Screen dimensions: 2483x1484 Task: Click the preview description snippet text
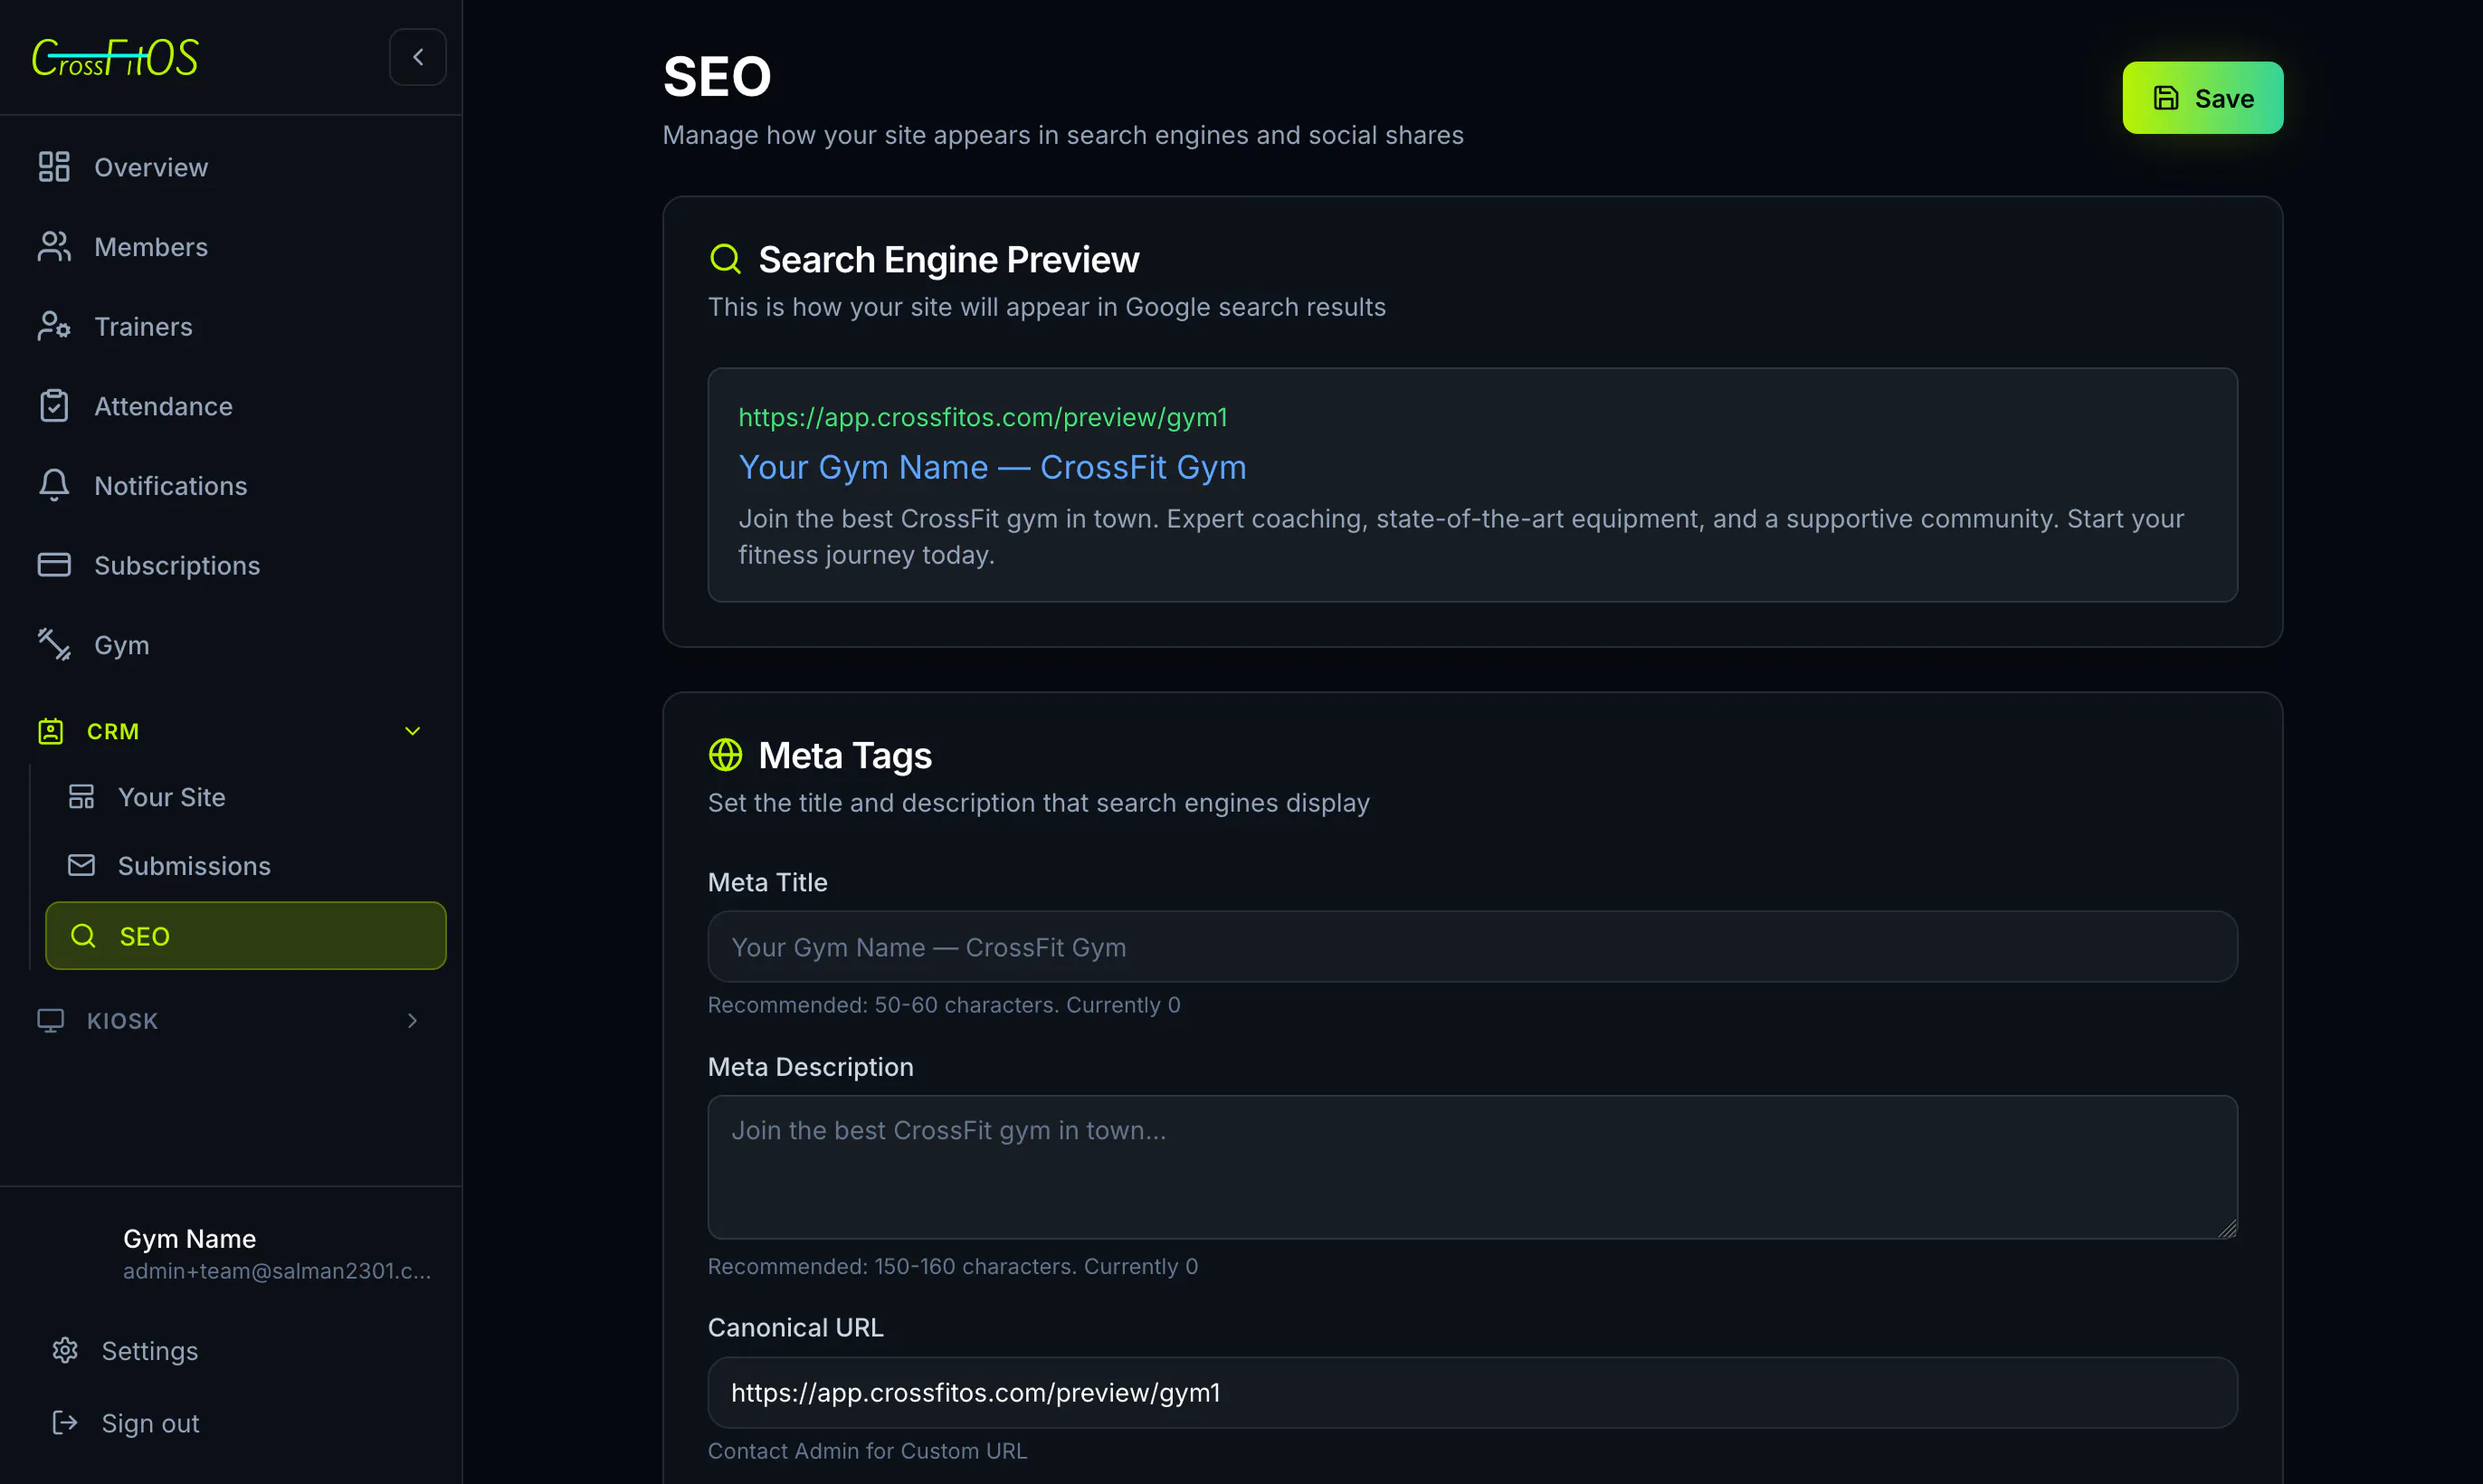(1461, 536)
